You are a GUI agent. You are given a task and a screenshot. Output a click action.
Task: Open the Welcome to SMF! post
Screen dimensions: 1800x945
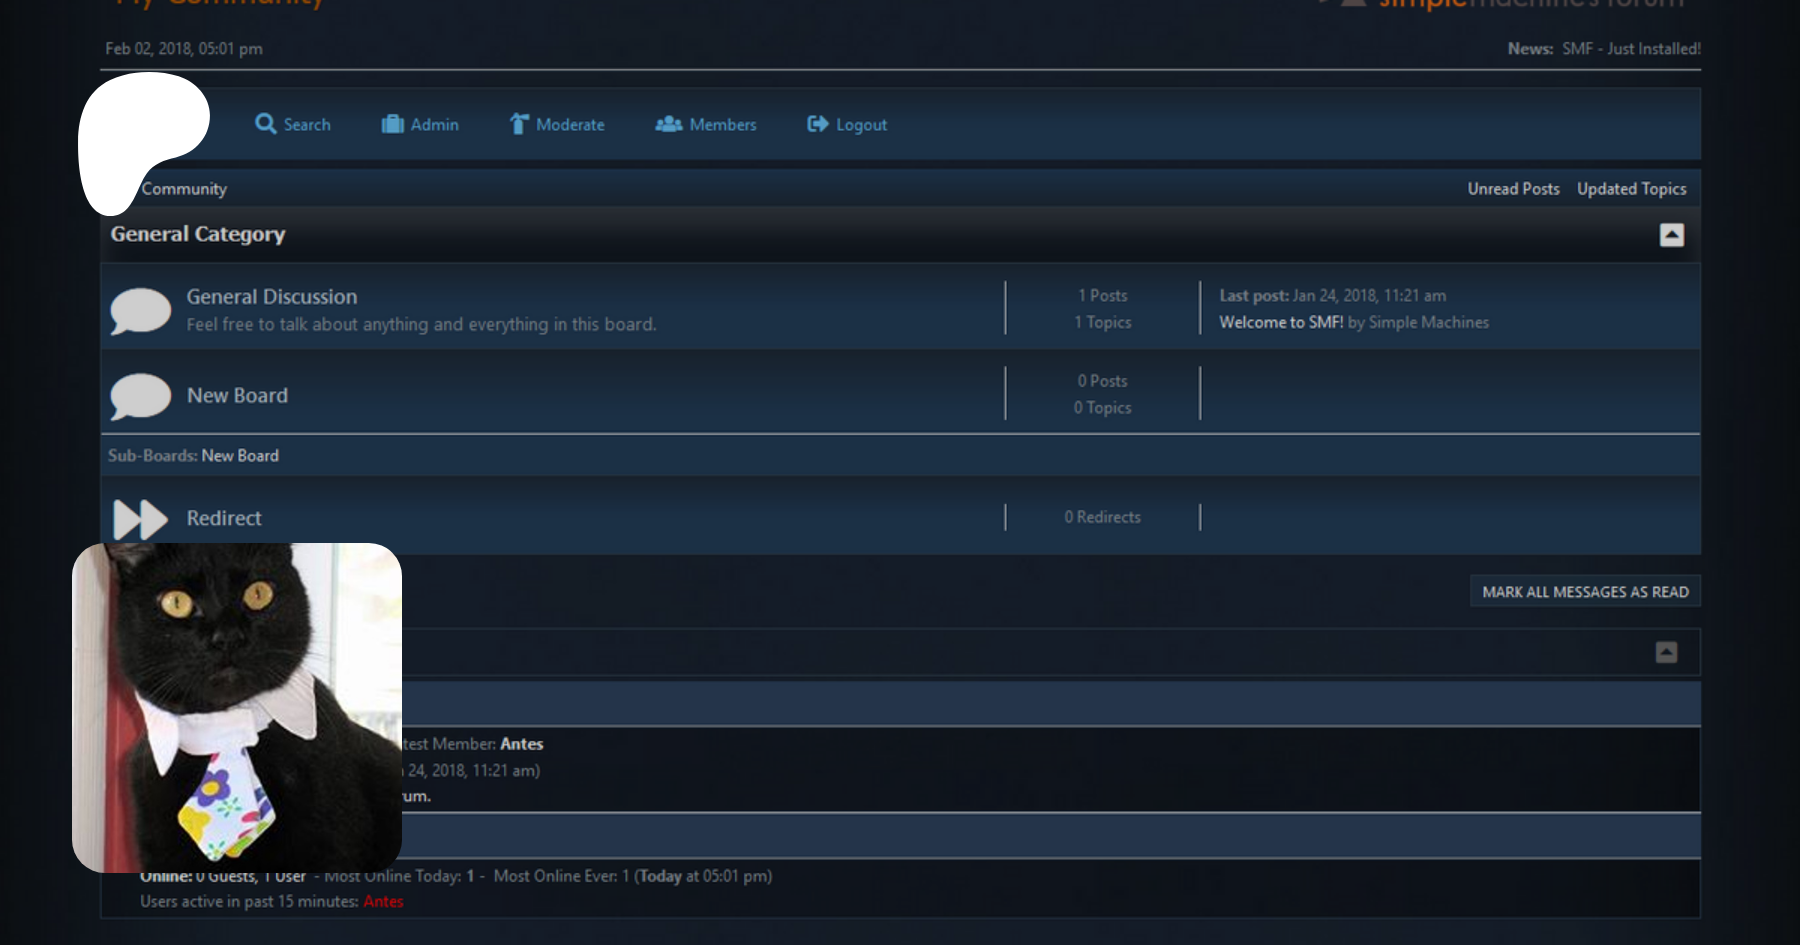(1281, 322)
